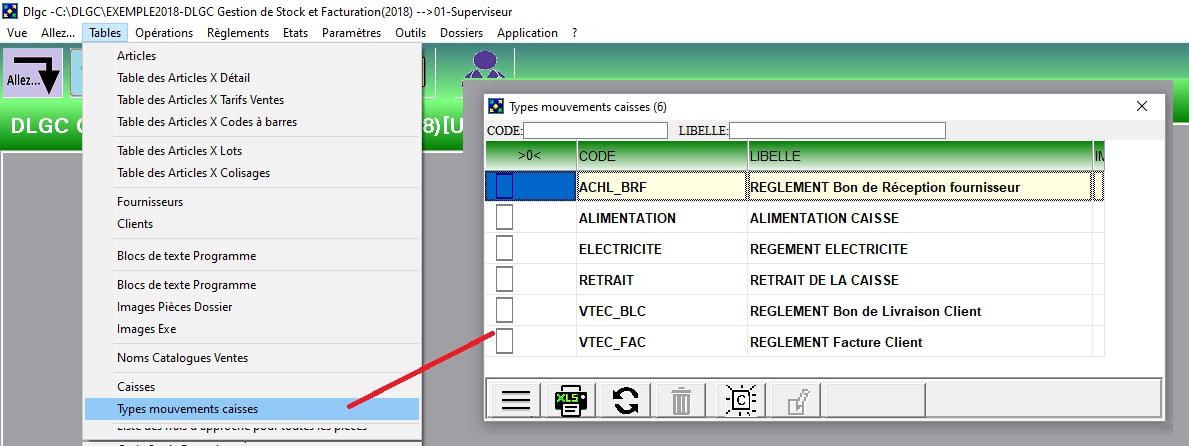
Task: Refresh the list with the circular arrows icon
Action: (626, 400)
